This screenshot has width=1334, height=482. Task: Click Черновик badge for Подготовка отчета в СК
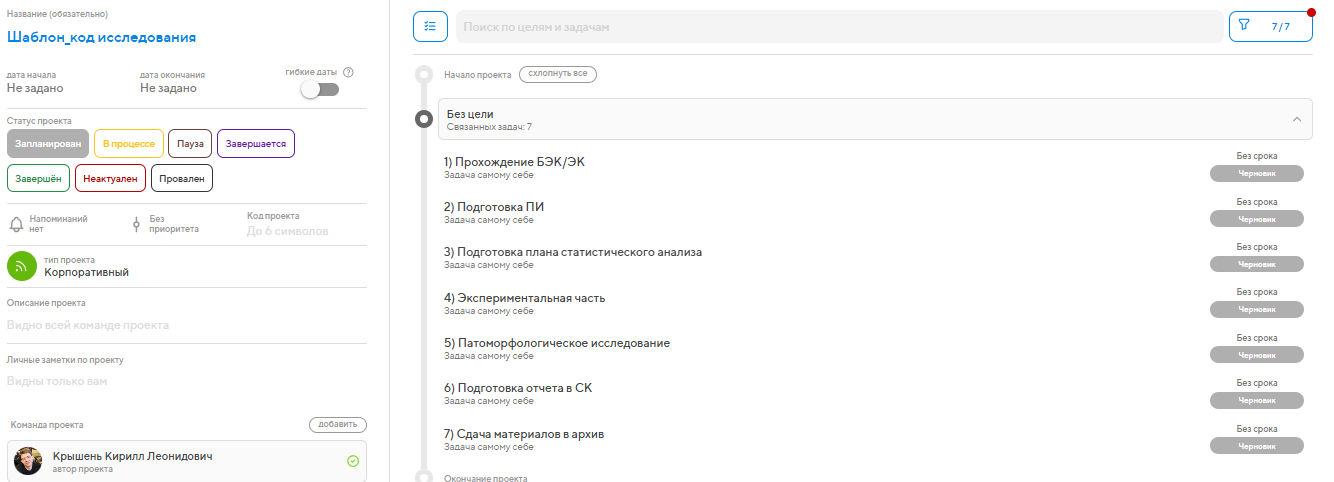pos(1257,400)
